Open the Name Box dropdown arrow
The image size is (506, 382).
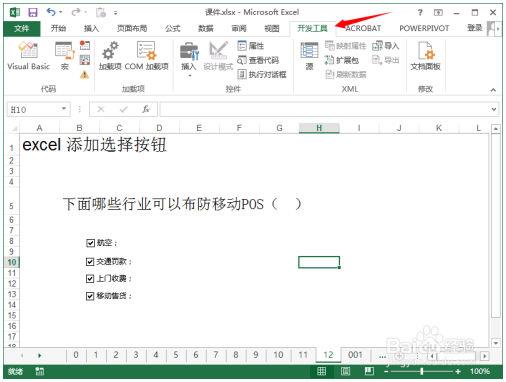(63, 109)
